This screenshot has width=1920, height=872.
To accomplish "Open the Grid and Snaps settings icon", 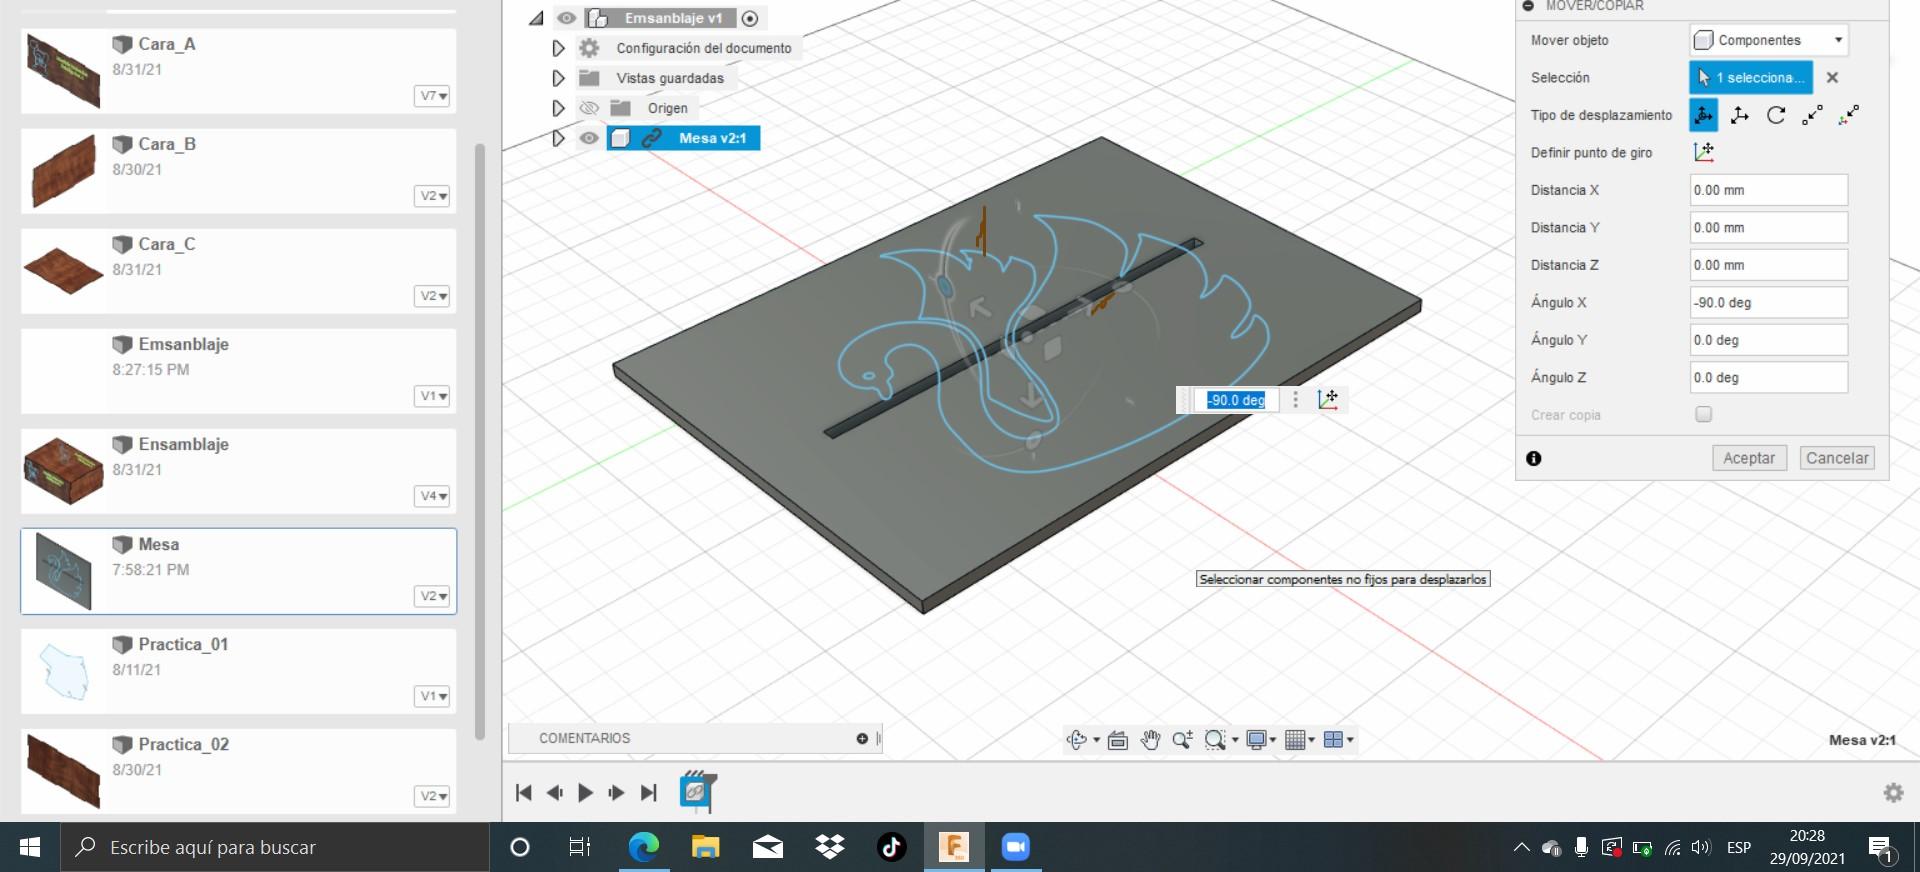I will (x=1295, y=740).
